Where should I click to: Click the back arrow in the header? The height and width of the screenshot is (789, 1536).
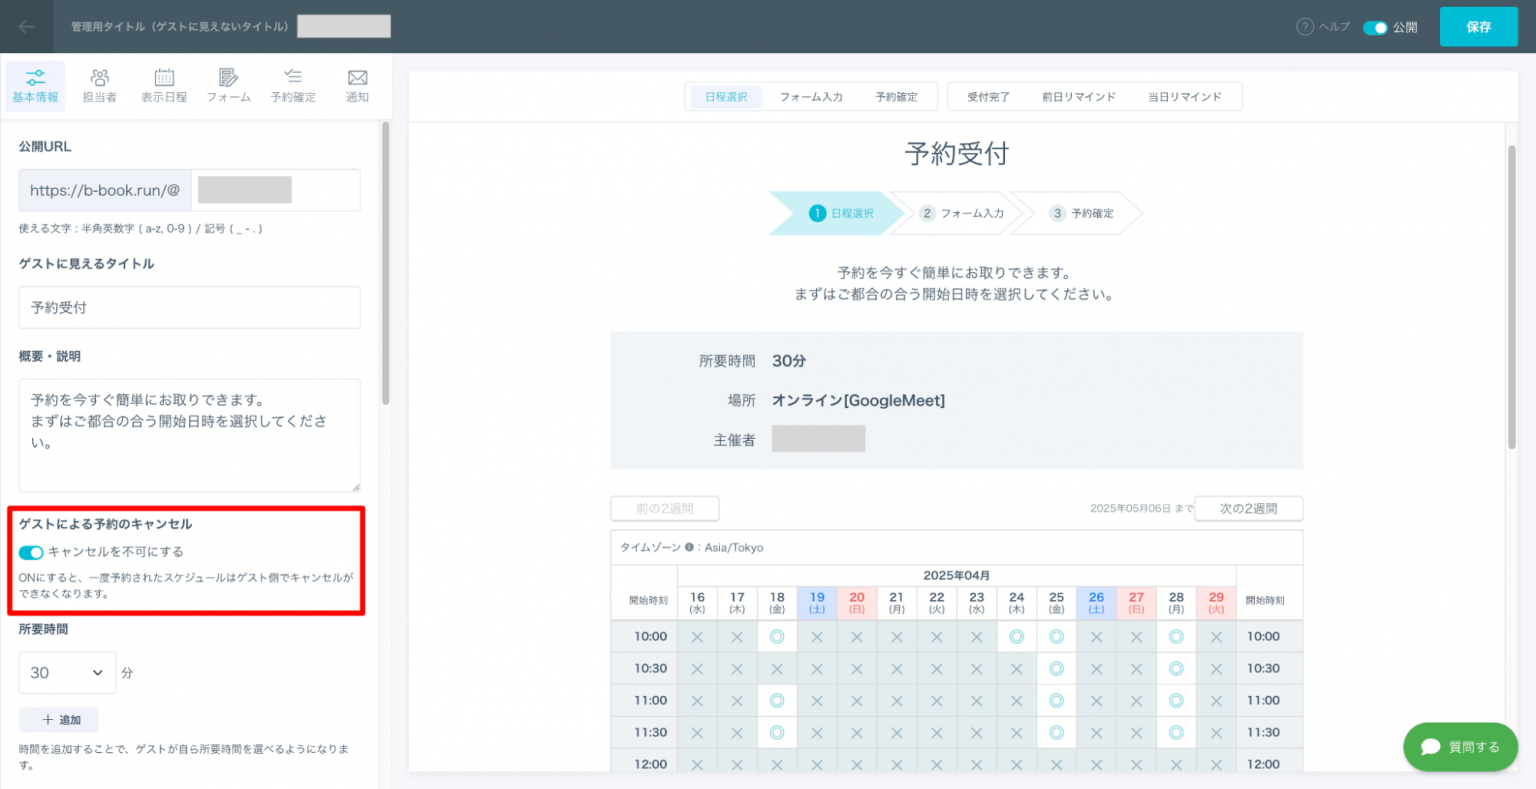(x=27, y=27)
